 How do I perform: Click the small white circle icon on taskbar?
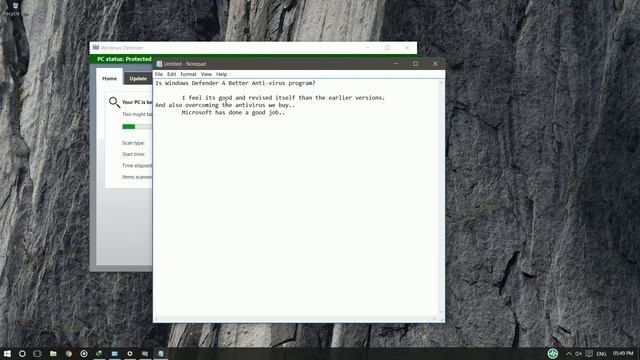click(x=130, y=353)
